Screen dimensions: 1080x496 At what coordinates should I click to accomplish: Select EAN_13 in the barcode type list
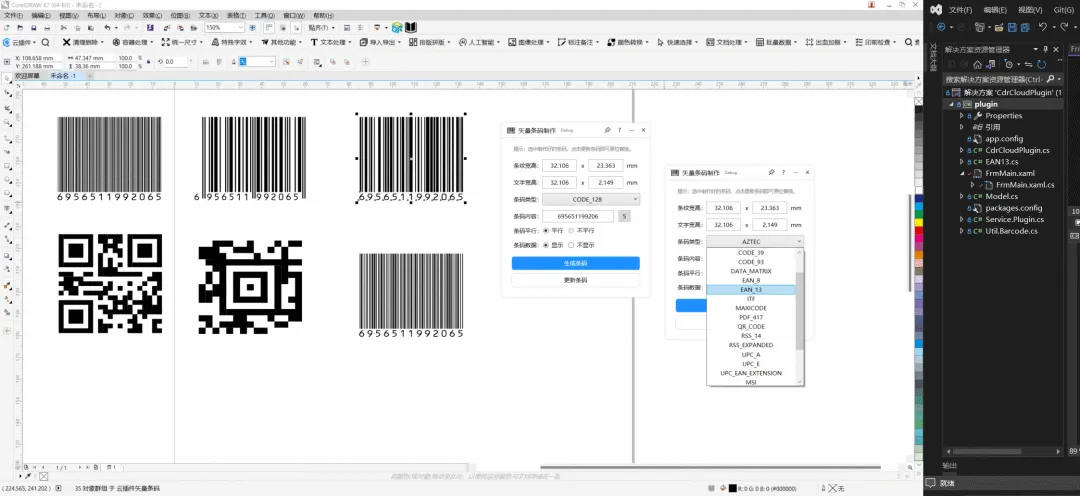pyautogui.click(x=751, y=290)
